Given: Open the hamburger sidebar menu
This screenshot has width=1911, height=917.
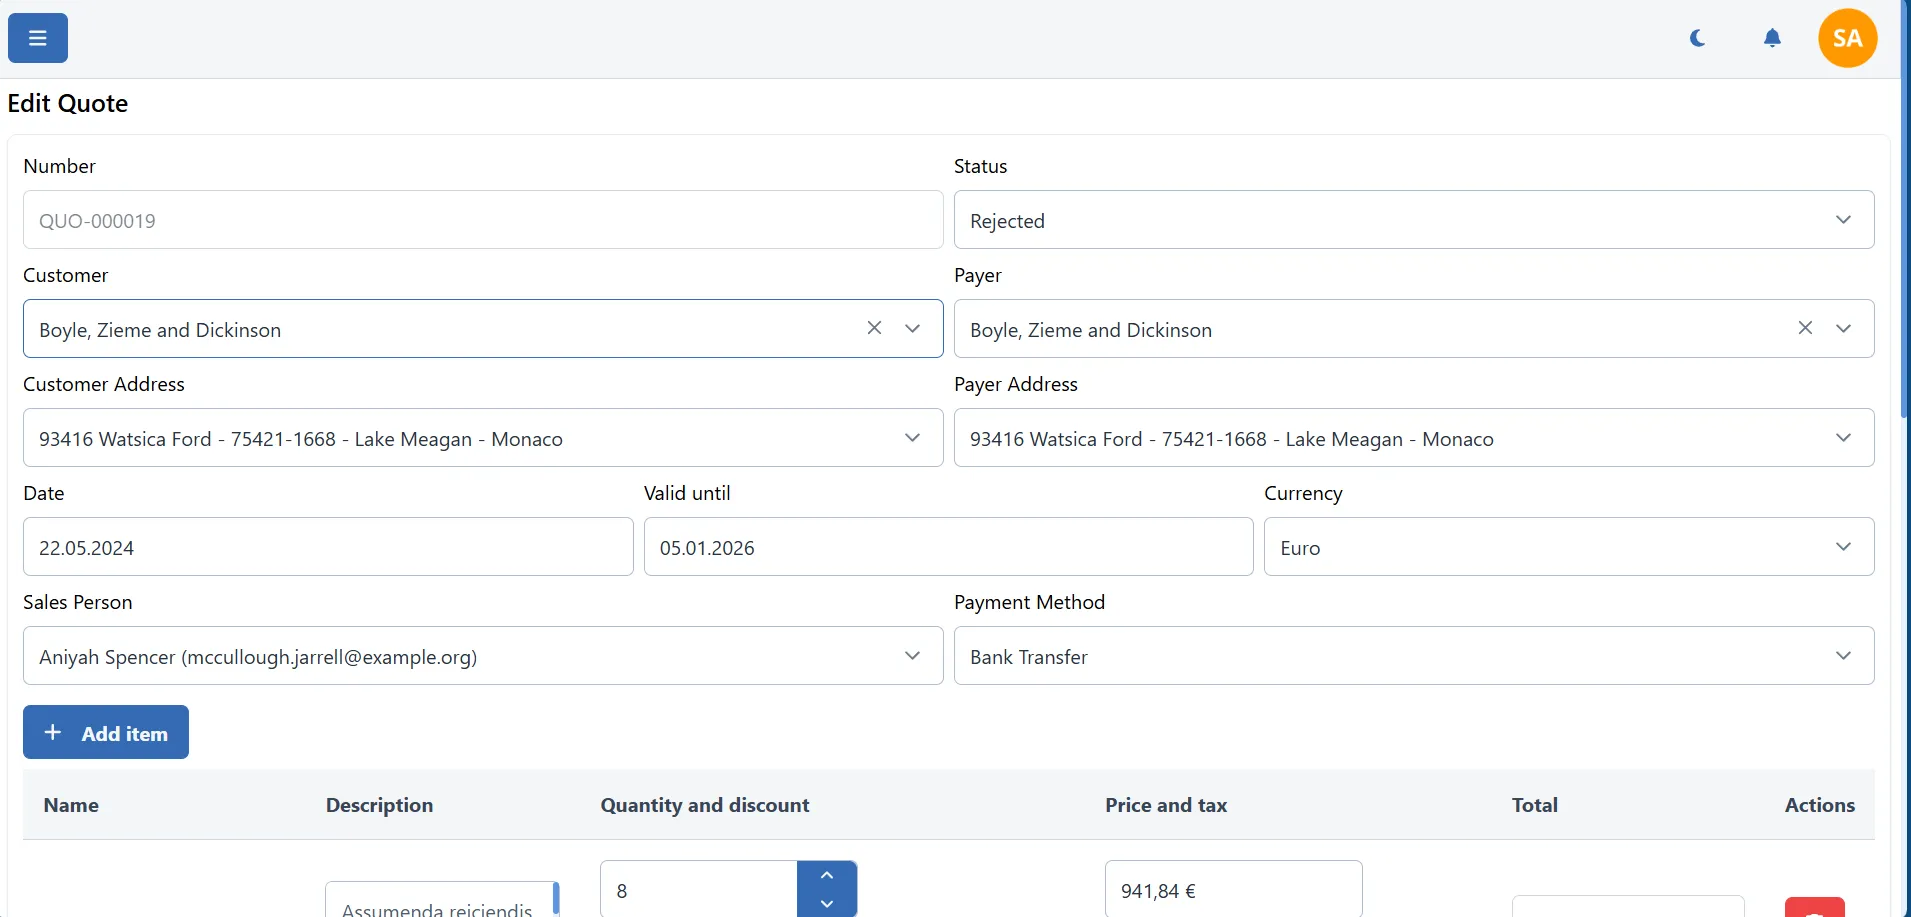Looking at the screenshot, I should point(38,38).
